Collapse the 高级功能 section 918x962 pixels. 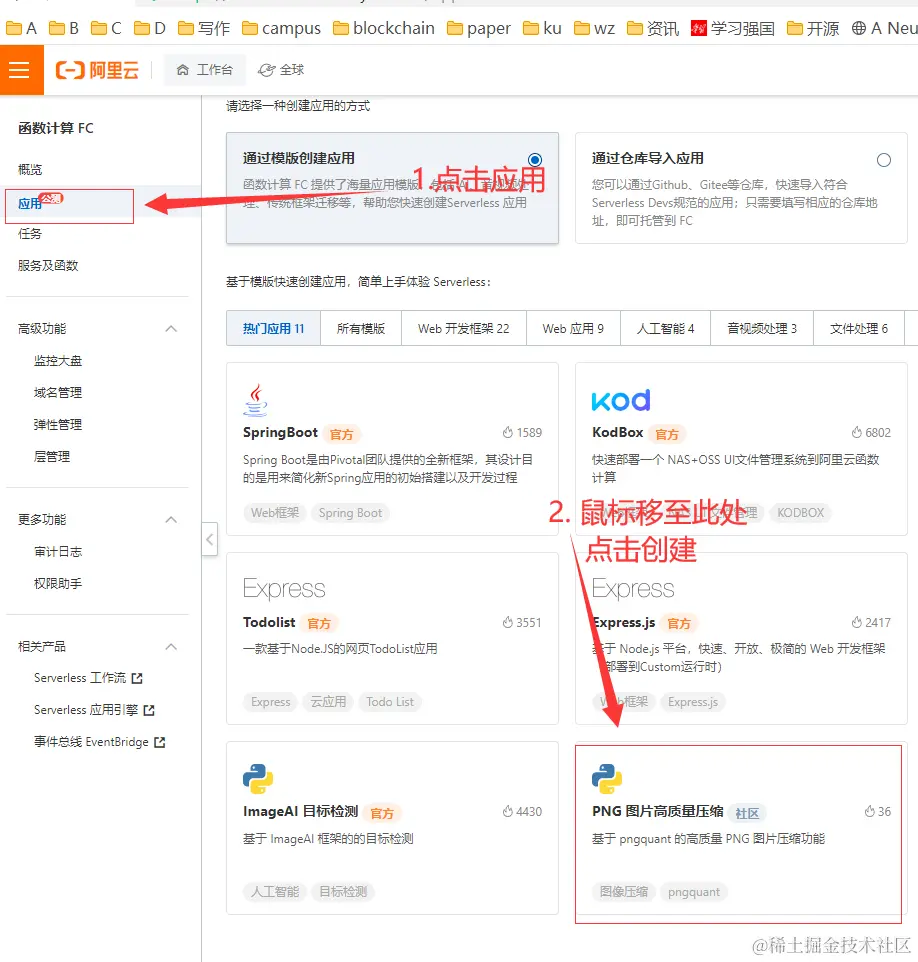171,329
